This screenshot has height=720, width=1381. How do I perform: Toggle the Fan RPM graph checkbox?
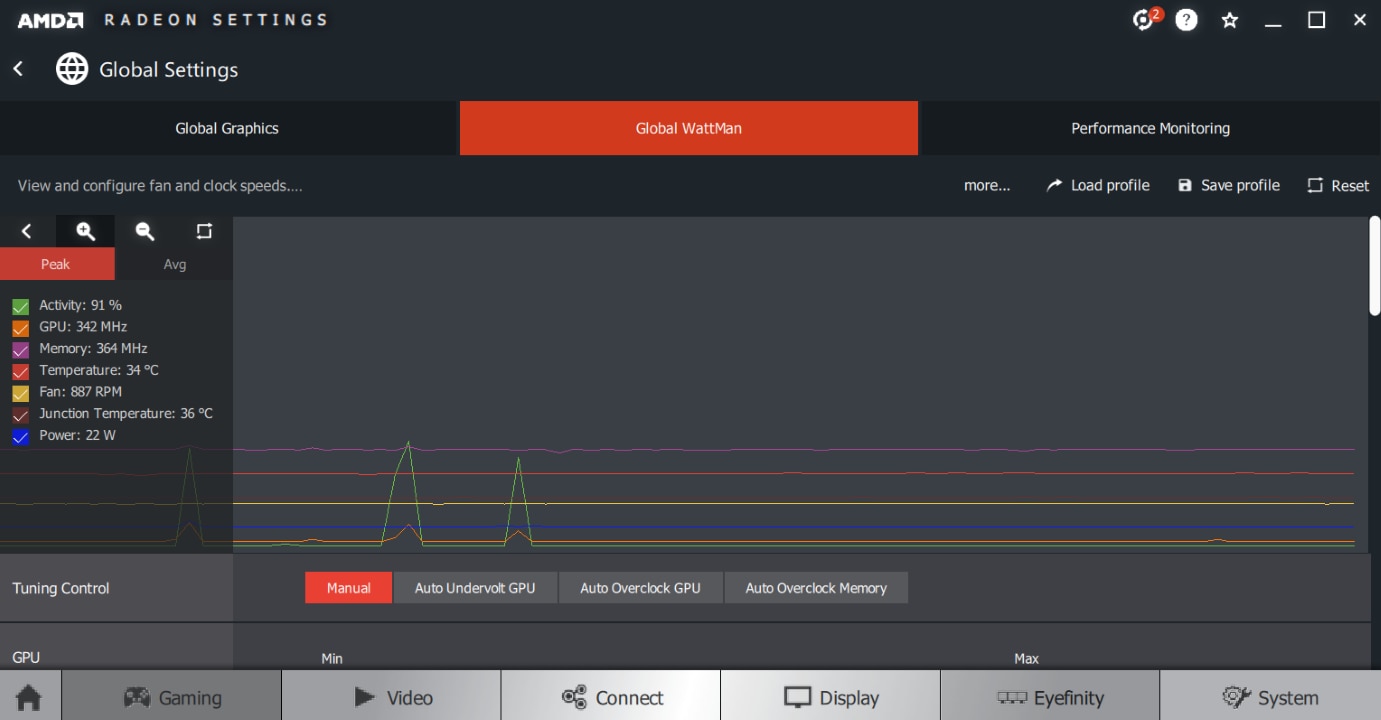click(21, 393)
